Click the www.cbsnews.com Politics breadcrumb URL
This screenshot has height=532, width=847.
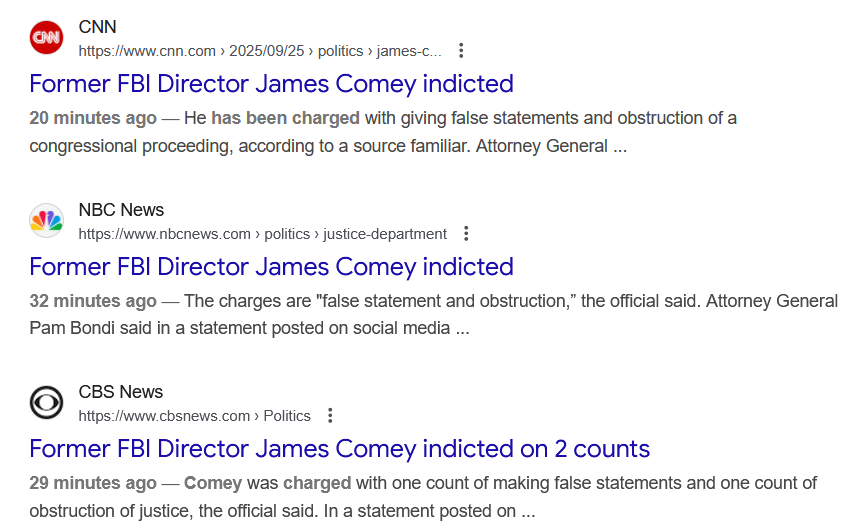pos(194,416)
